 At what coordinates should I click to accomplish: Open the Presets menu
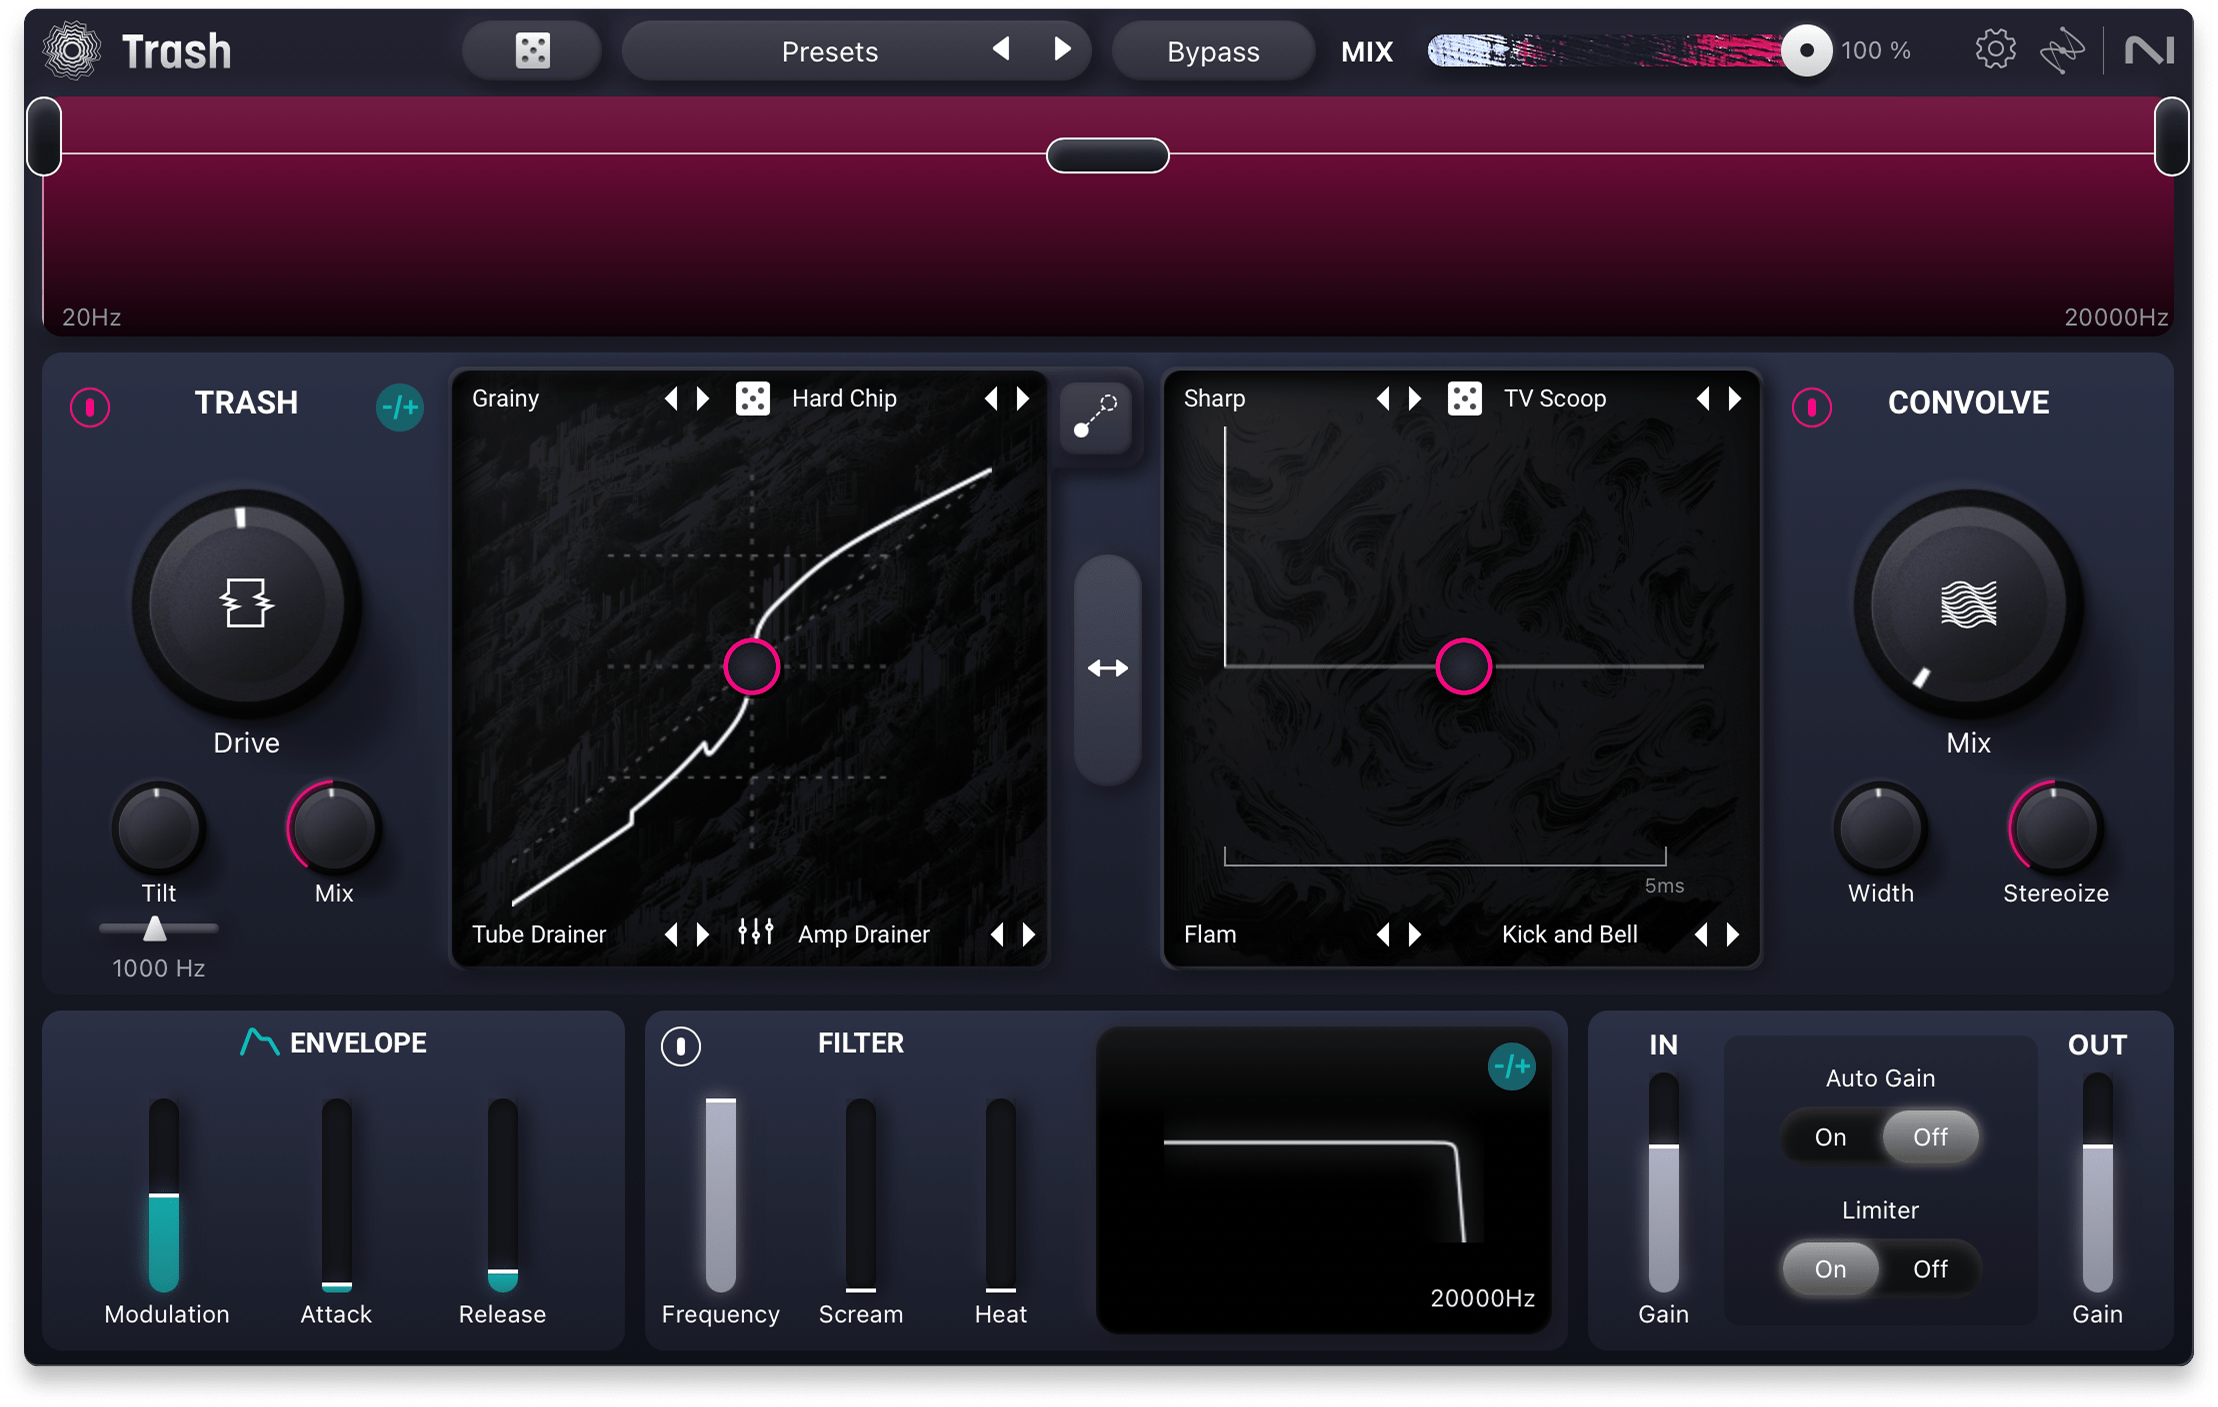tap(829, 51)
